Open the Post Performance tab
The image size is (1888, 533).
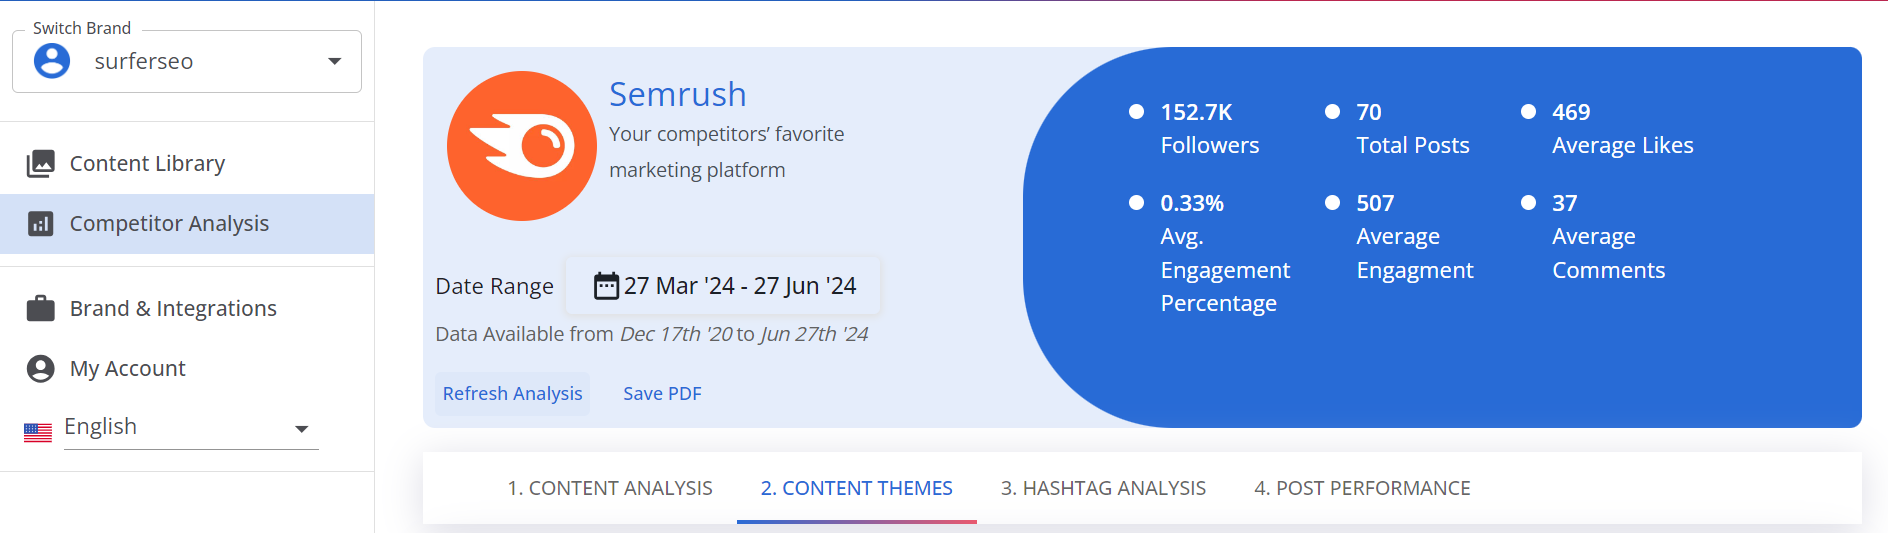(1362, 488)
